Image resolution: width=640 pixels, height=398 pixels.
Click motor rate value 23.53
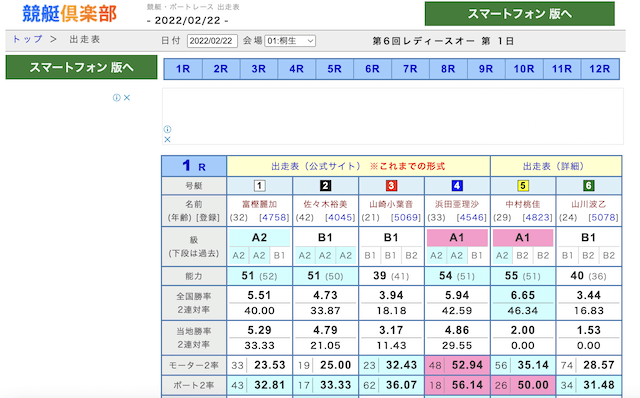pyautogui.click(x=270, y=365)
